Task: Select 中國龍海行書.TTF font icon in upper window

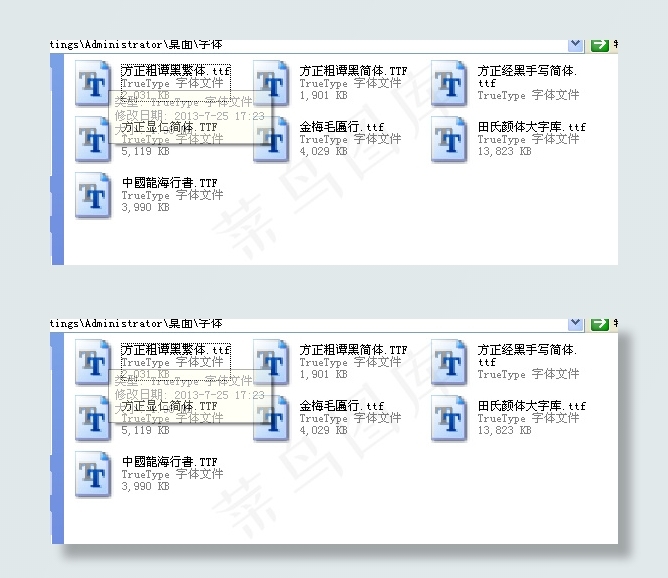Action: (93, 195)
